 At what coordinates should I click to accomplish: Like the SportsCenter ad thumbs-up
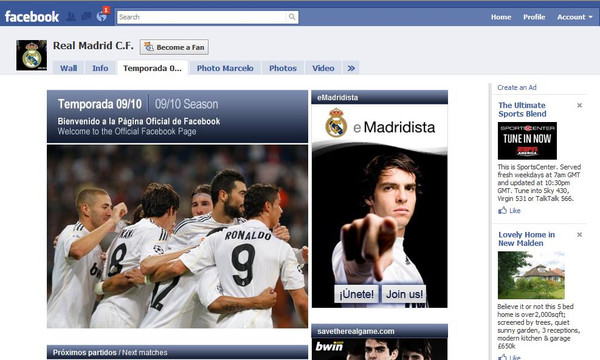(509, 210)
